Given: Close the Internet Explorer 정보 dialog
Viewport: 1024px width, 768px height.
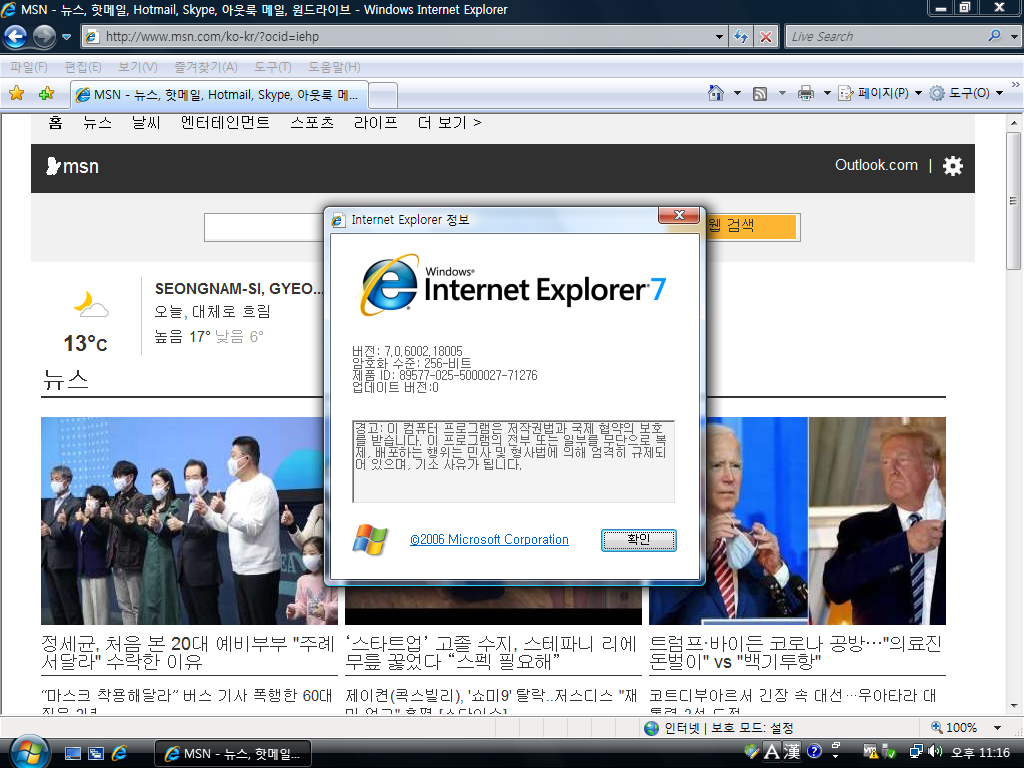Looking at the screenshot, I should (x=679, y=215).
